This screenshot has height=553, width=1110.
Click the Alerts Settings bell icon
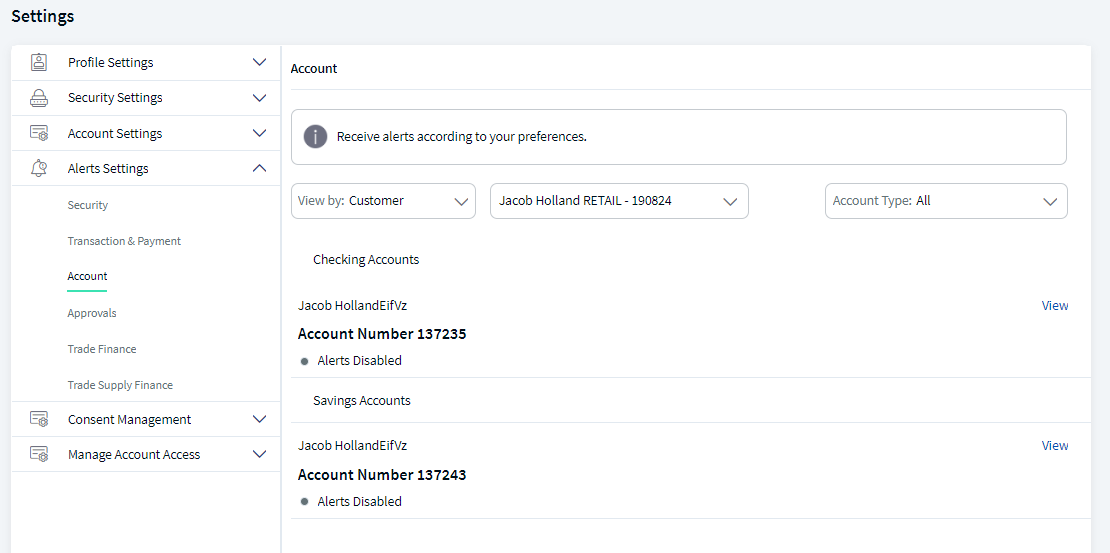pos(39,169)
